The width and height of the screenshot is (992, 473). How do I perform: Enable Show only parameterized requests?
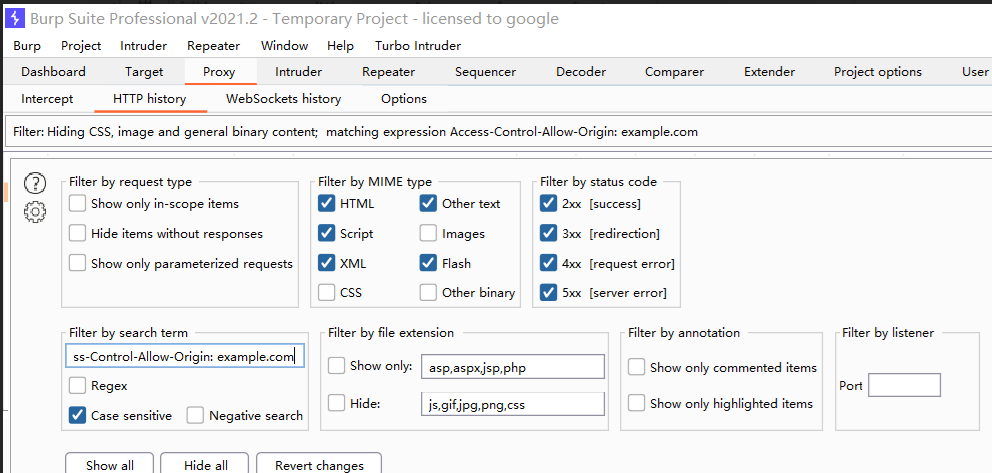(77, 263)
